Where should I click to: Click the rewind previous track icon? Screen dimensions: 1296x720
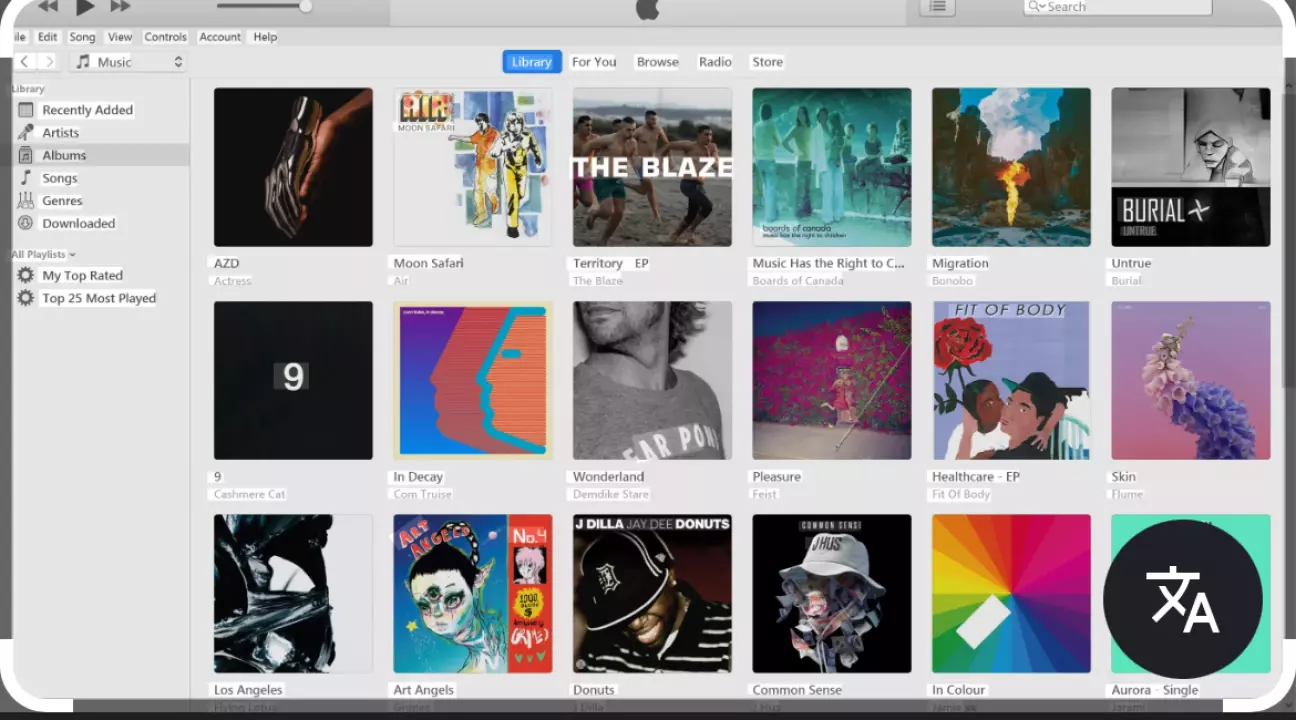(48, 7)
